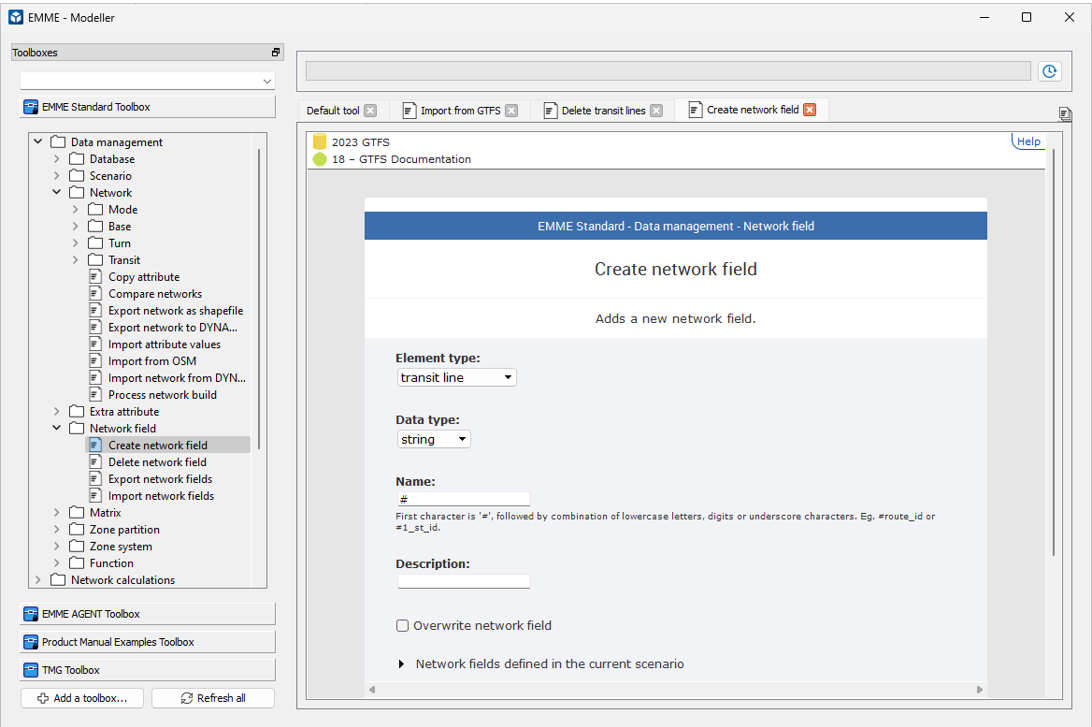Expand the Network calculations node
Image resolution: width=1092 pixels, height=727 pixels.
pyautogui.click(x=38, y=580)
